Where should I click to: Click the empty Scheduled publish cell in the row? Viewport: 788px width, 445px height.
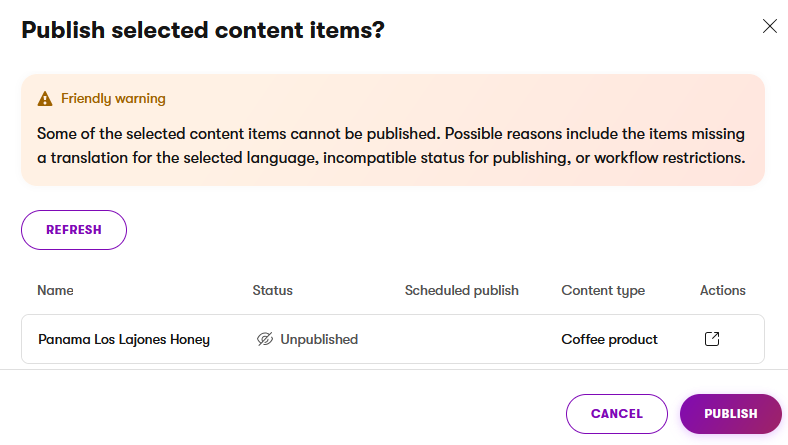point(461,339)
